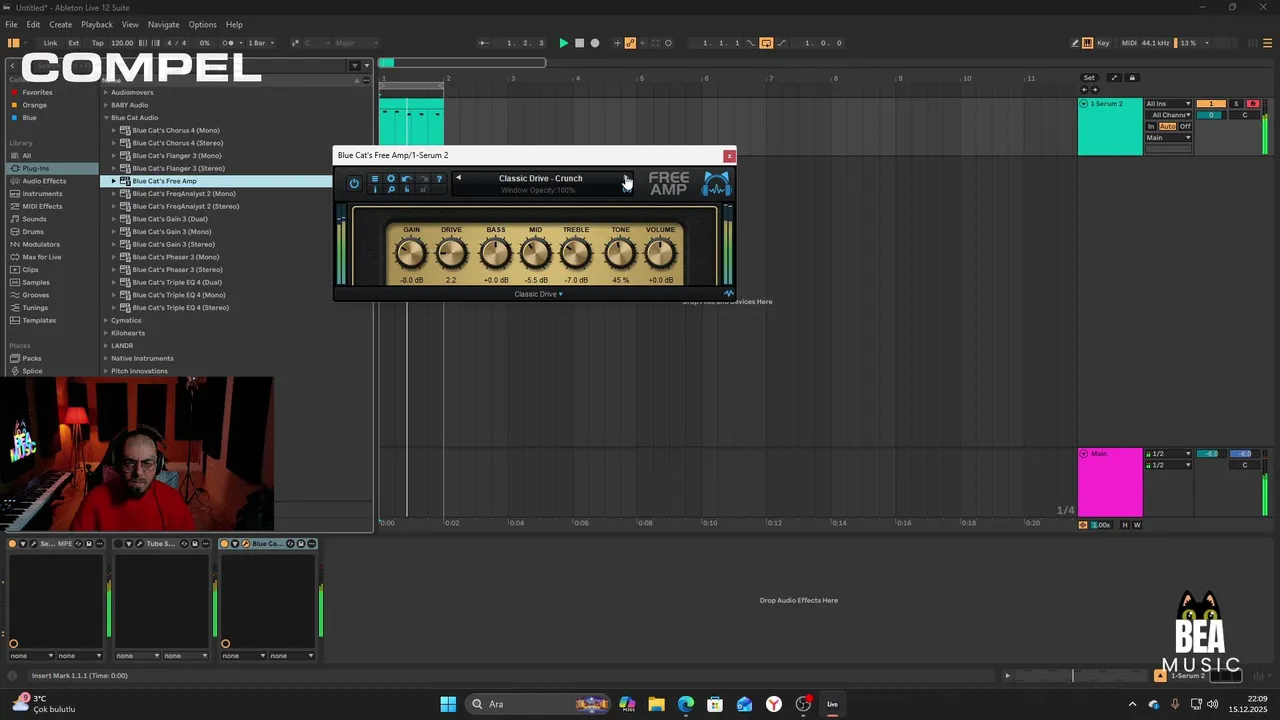Open the Classic Drive model dropdown
1280x720 pixels.
point(538,294)
